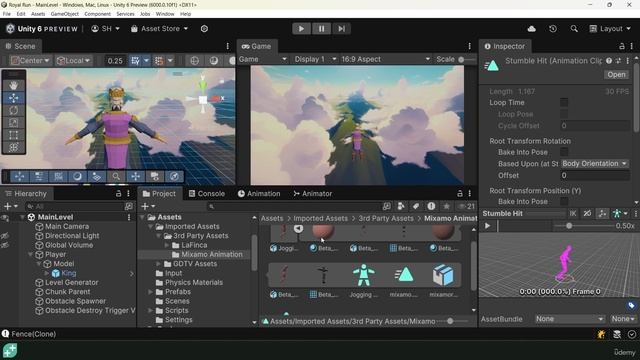Select the Rotate tool in Scene toolbar

coord(13,110)
